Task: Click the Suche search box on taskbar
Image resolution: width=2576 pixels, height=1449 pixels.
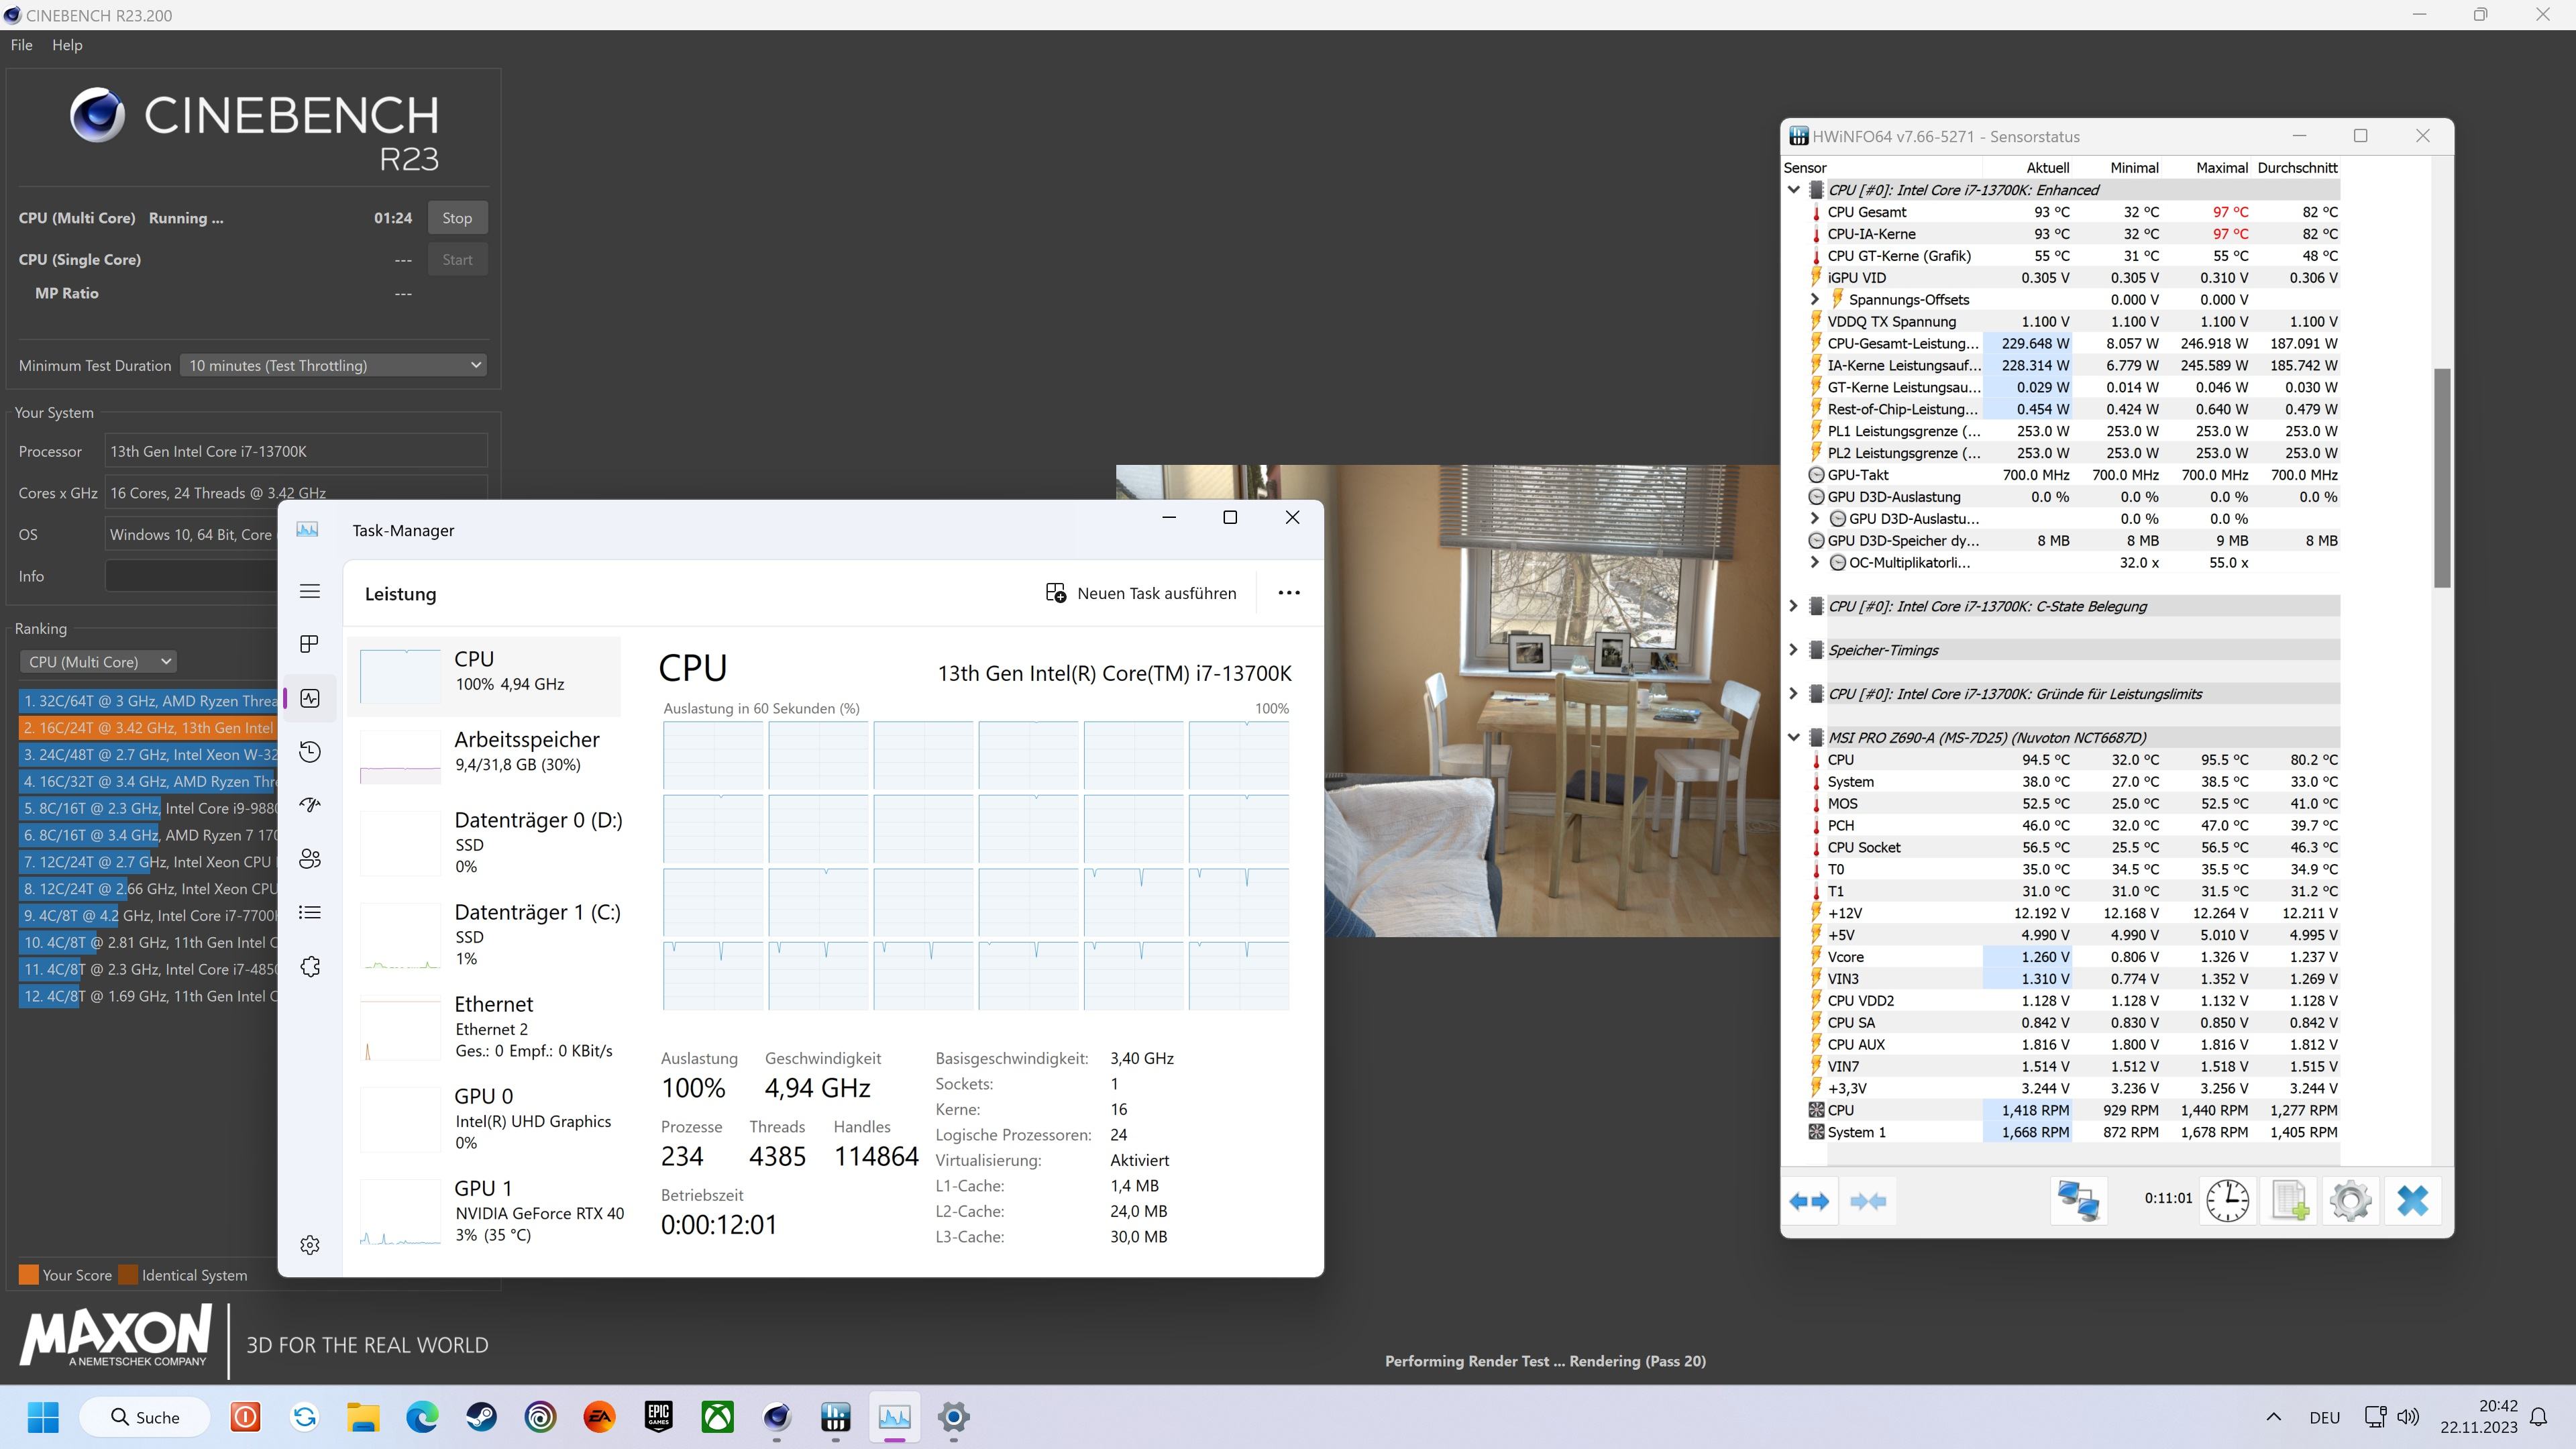Action: pyautogui.click(x=145, y=1417)
